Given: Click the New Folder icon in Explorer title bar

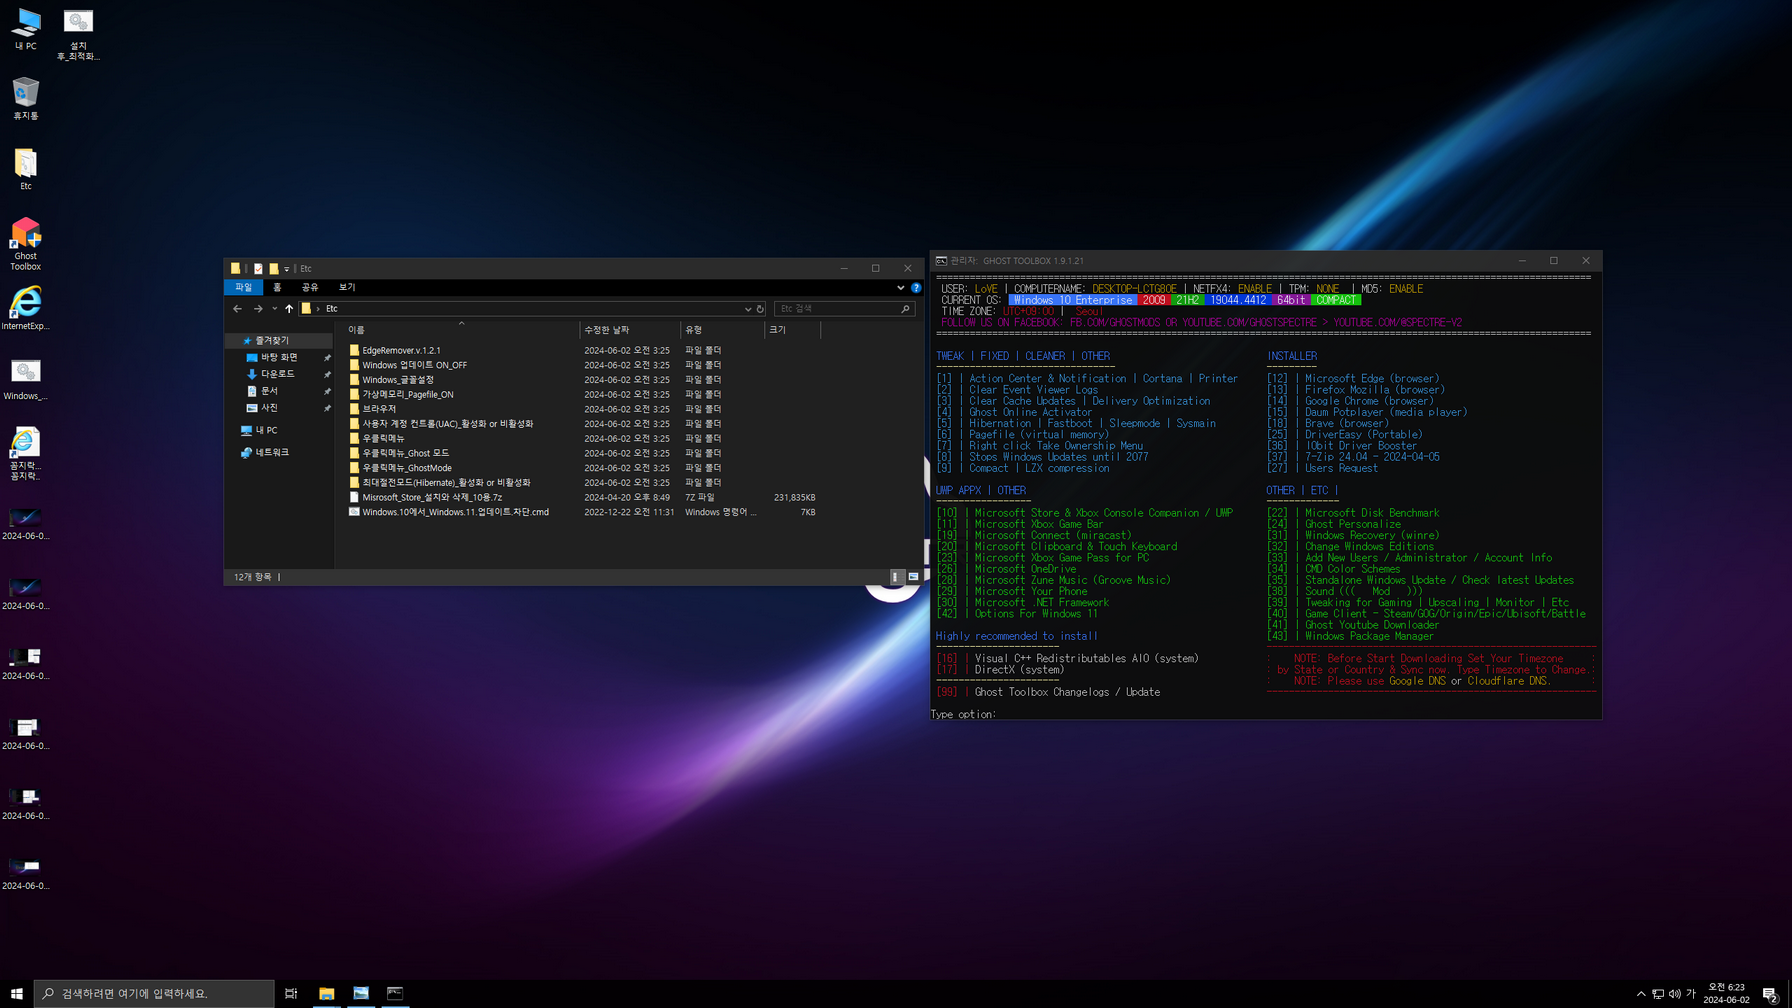Looking at the screenshot, I should [x=273, y=268].
